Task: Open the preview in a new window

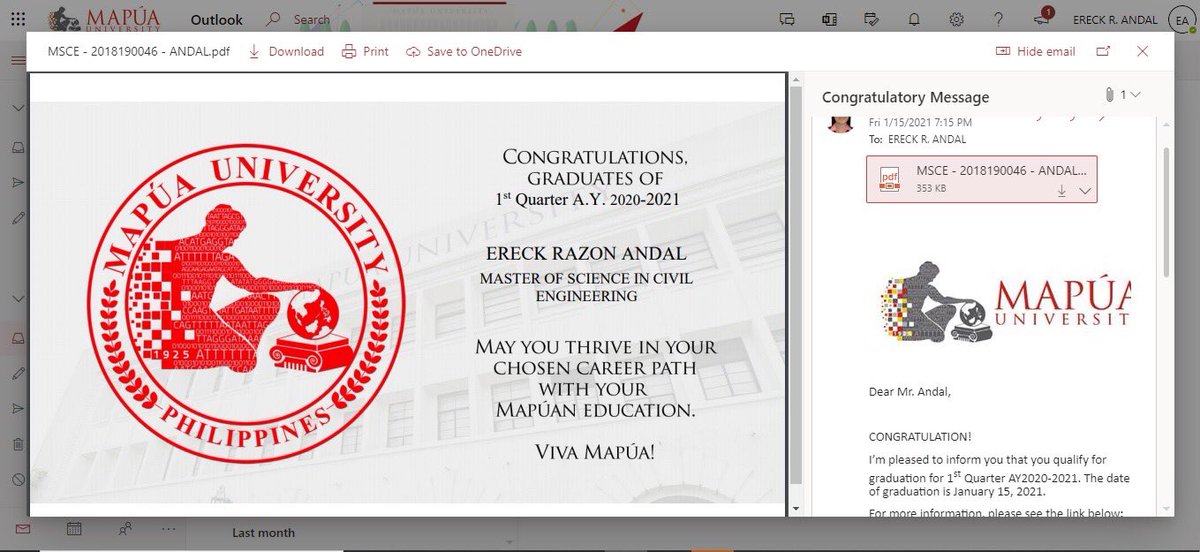Action: pos(1103,51)
